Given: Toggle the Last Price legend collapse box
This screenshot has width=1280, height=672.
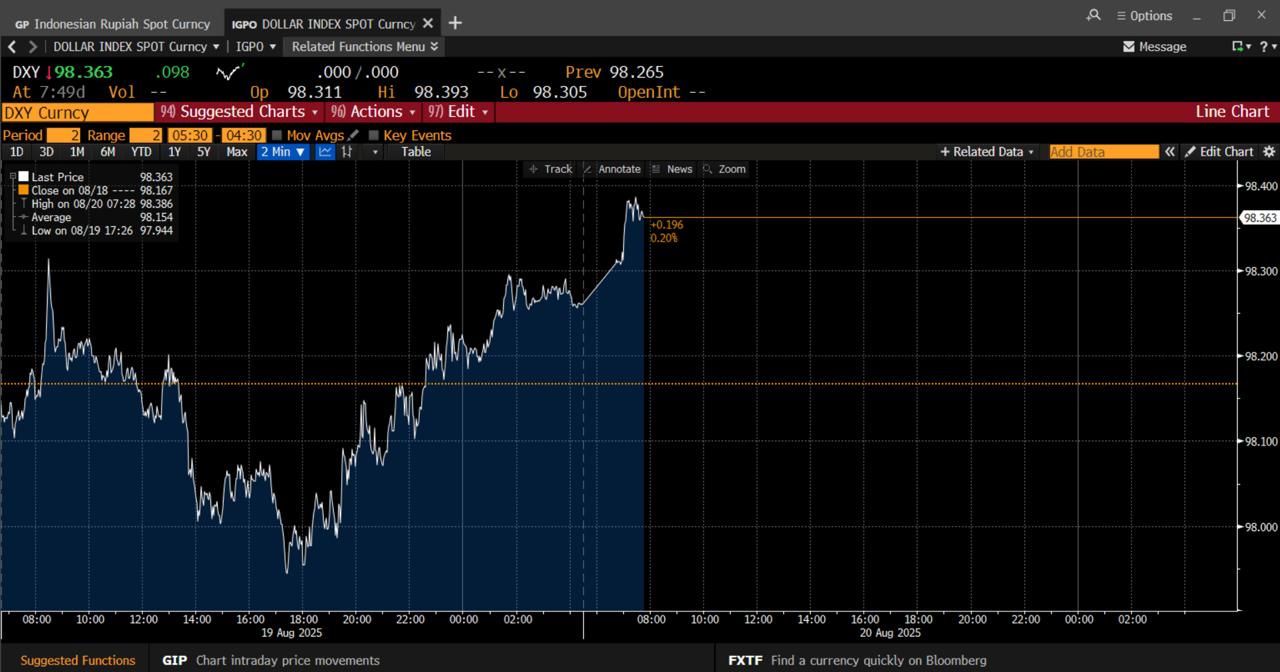Looking at the screenshot, I should pos(12,177).
